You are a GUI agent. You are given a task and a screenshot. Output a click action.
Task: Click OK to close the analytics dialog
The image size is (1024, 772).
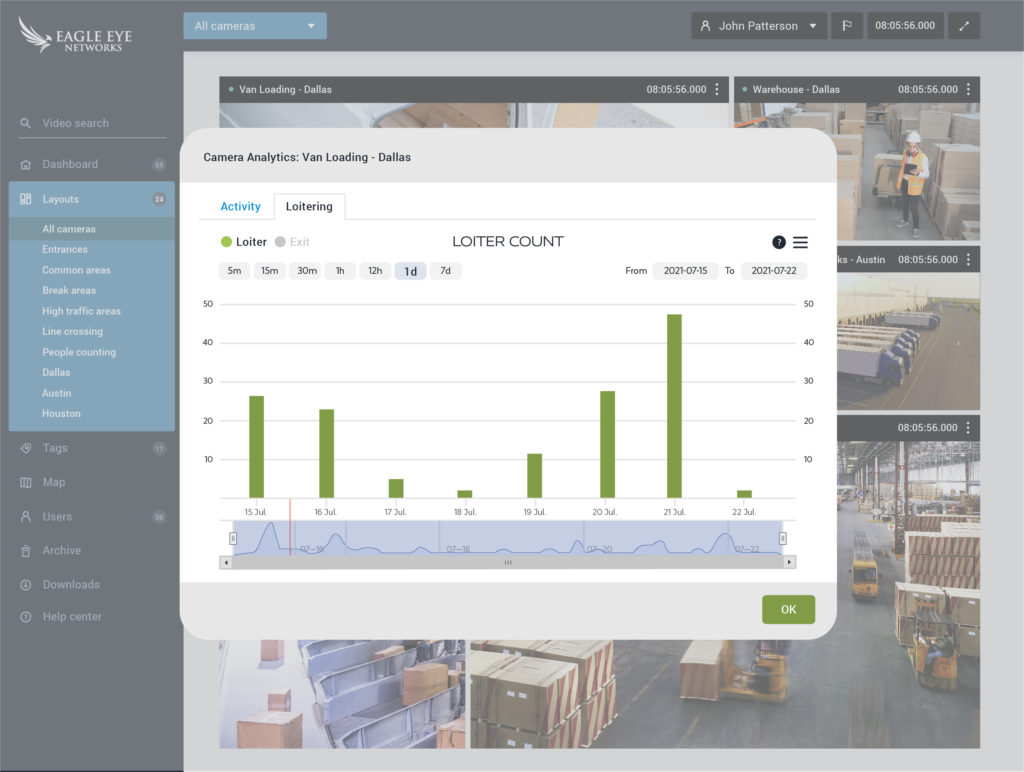coord(788,609)
